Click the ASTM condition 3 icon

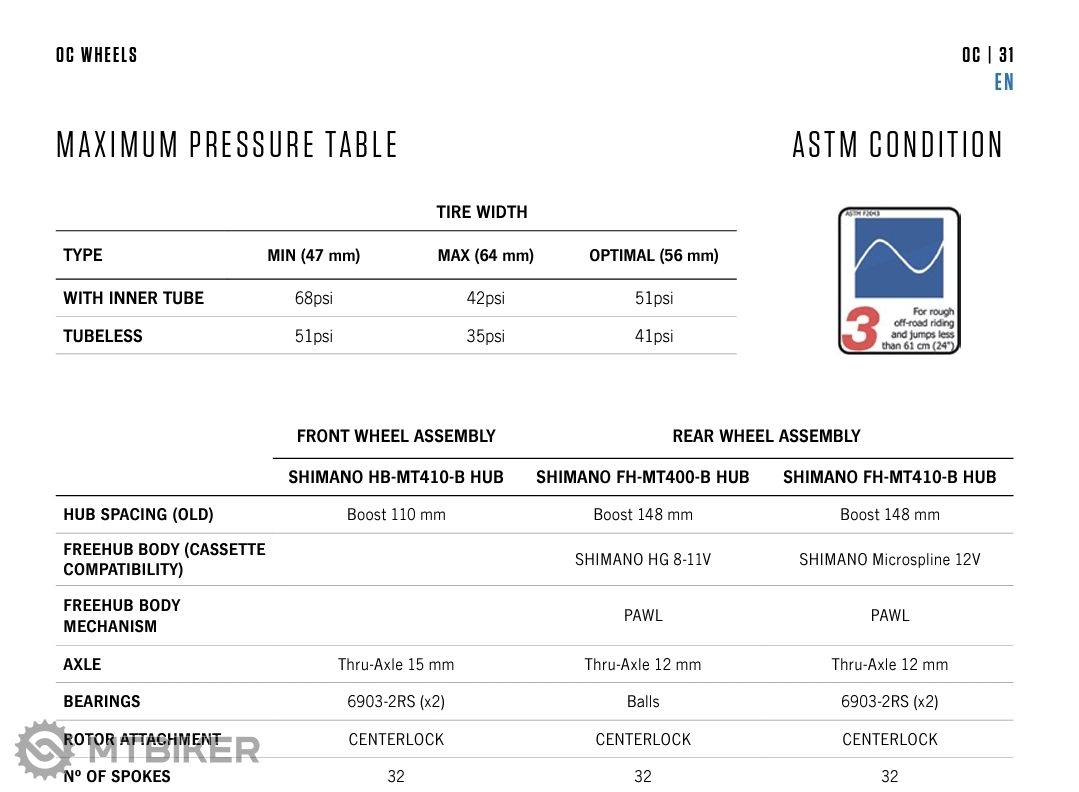(x=898, y=281)
